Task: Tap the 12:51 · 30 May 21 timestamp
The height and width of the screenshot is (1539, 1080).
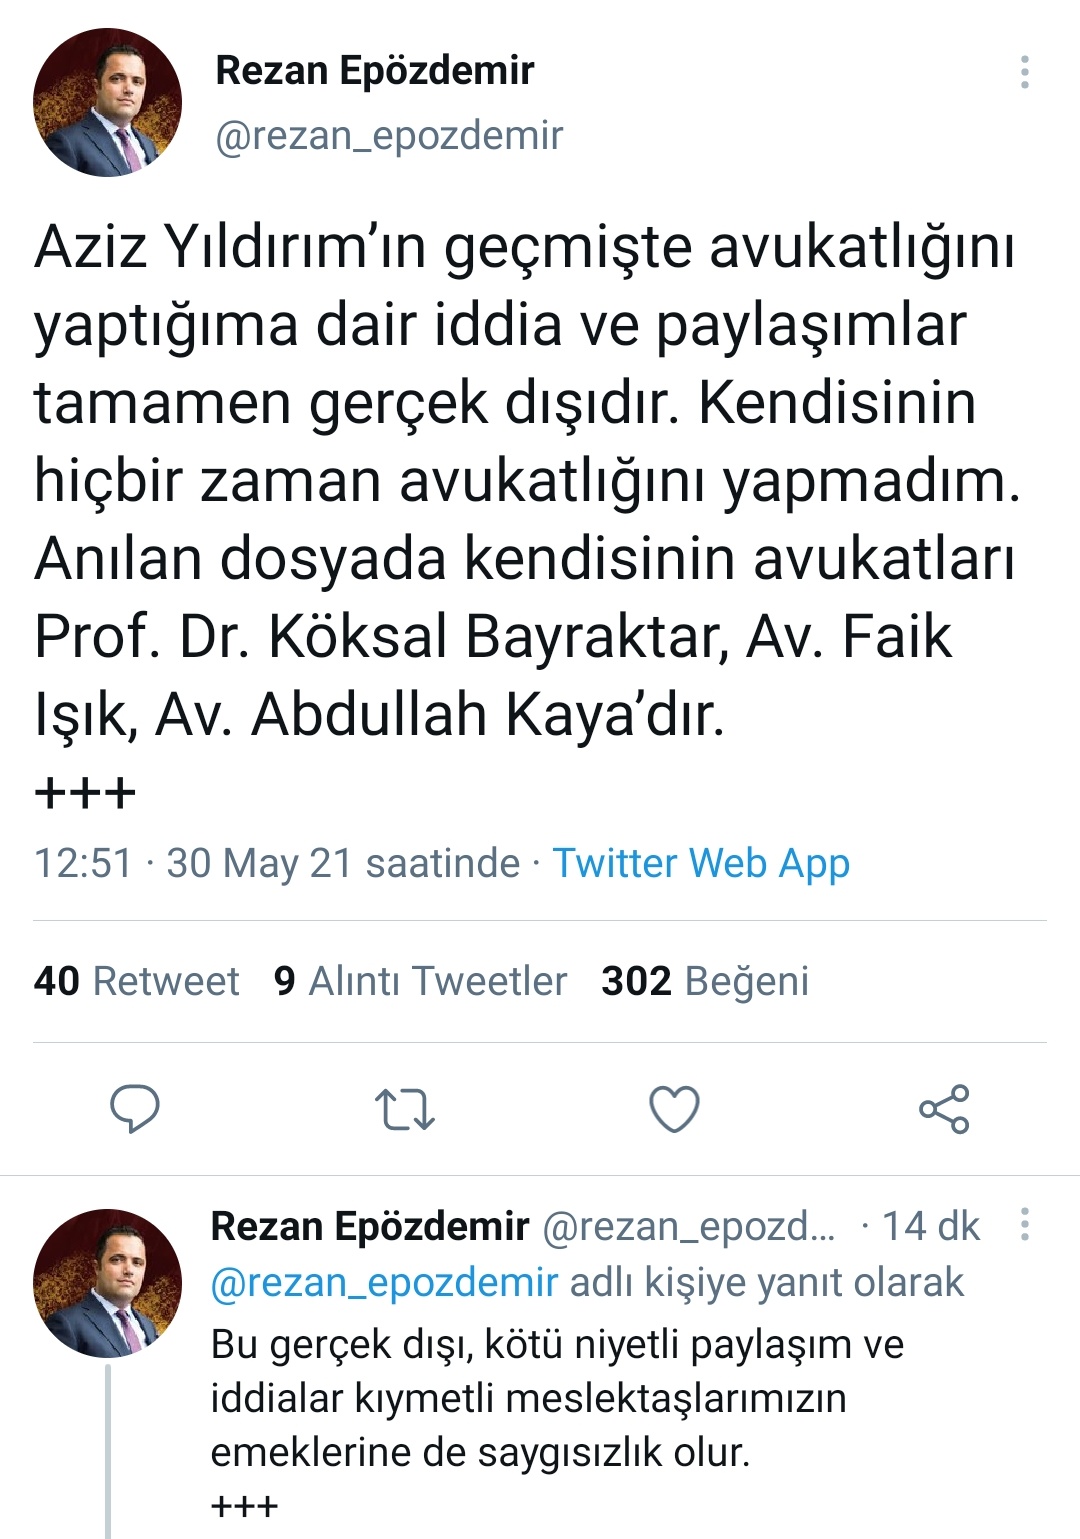Action: [x=278, y=863]
